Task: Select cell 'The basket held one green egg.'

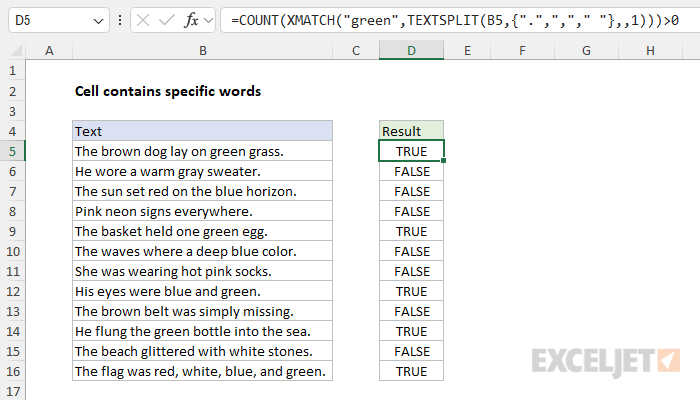Action: point(203,231)
